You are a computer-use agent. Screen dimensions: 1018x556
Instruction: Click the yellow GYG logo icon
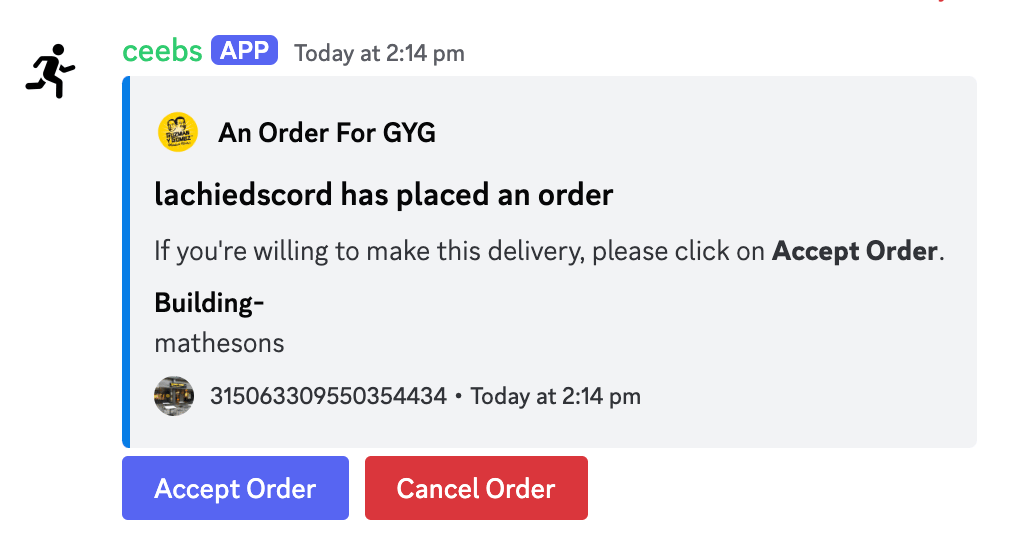click(x=178, y=132)
